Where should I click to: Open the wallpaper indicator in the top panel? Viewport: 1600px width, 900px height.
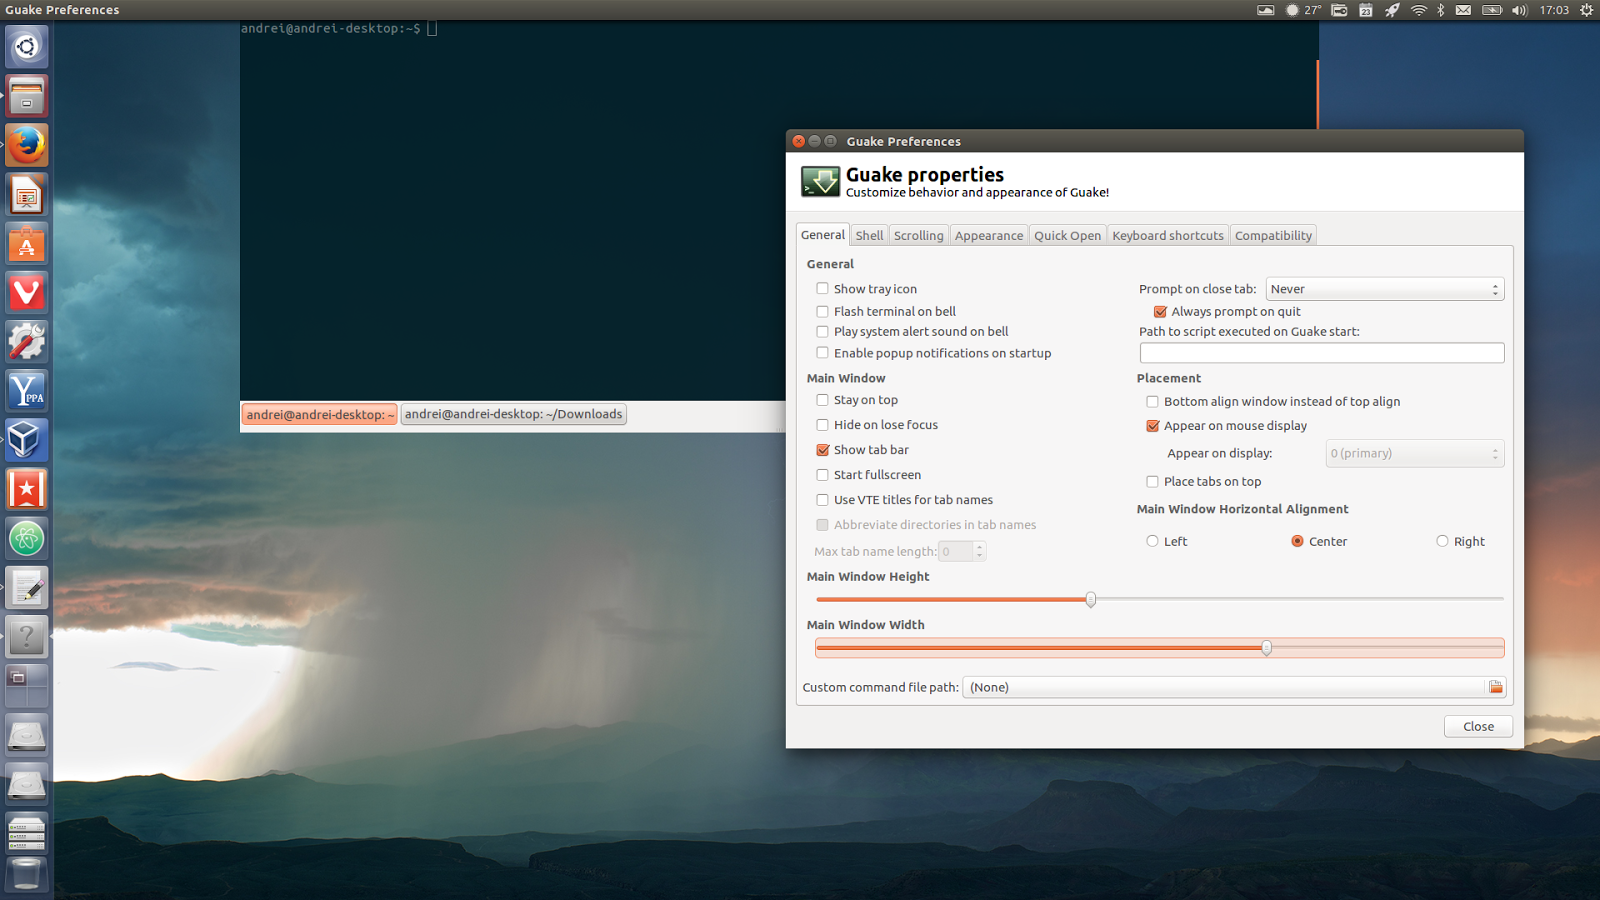(x=1265, y=10)
